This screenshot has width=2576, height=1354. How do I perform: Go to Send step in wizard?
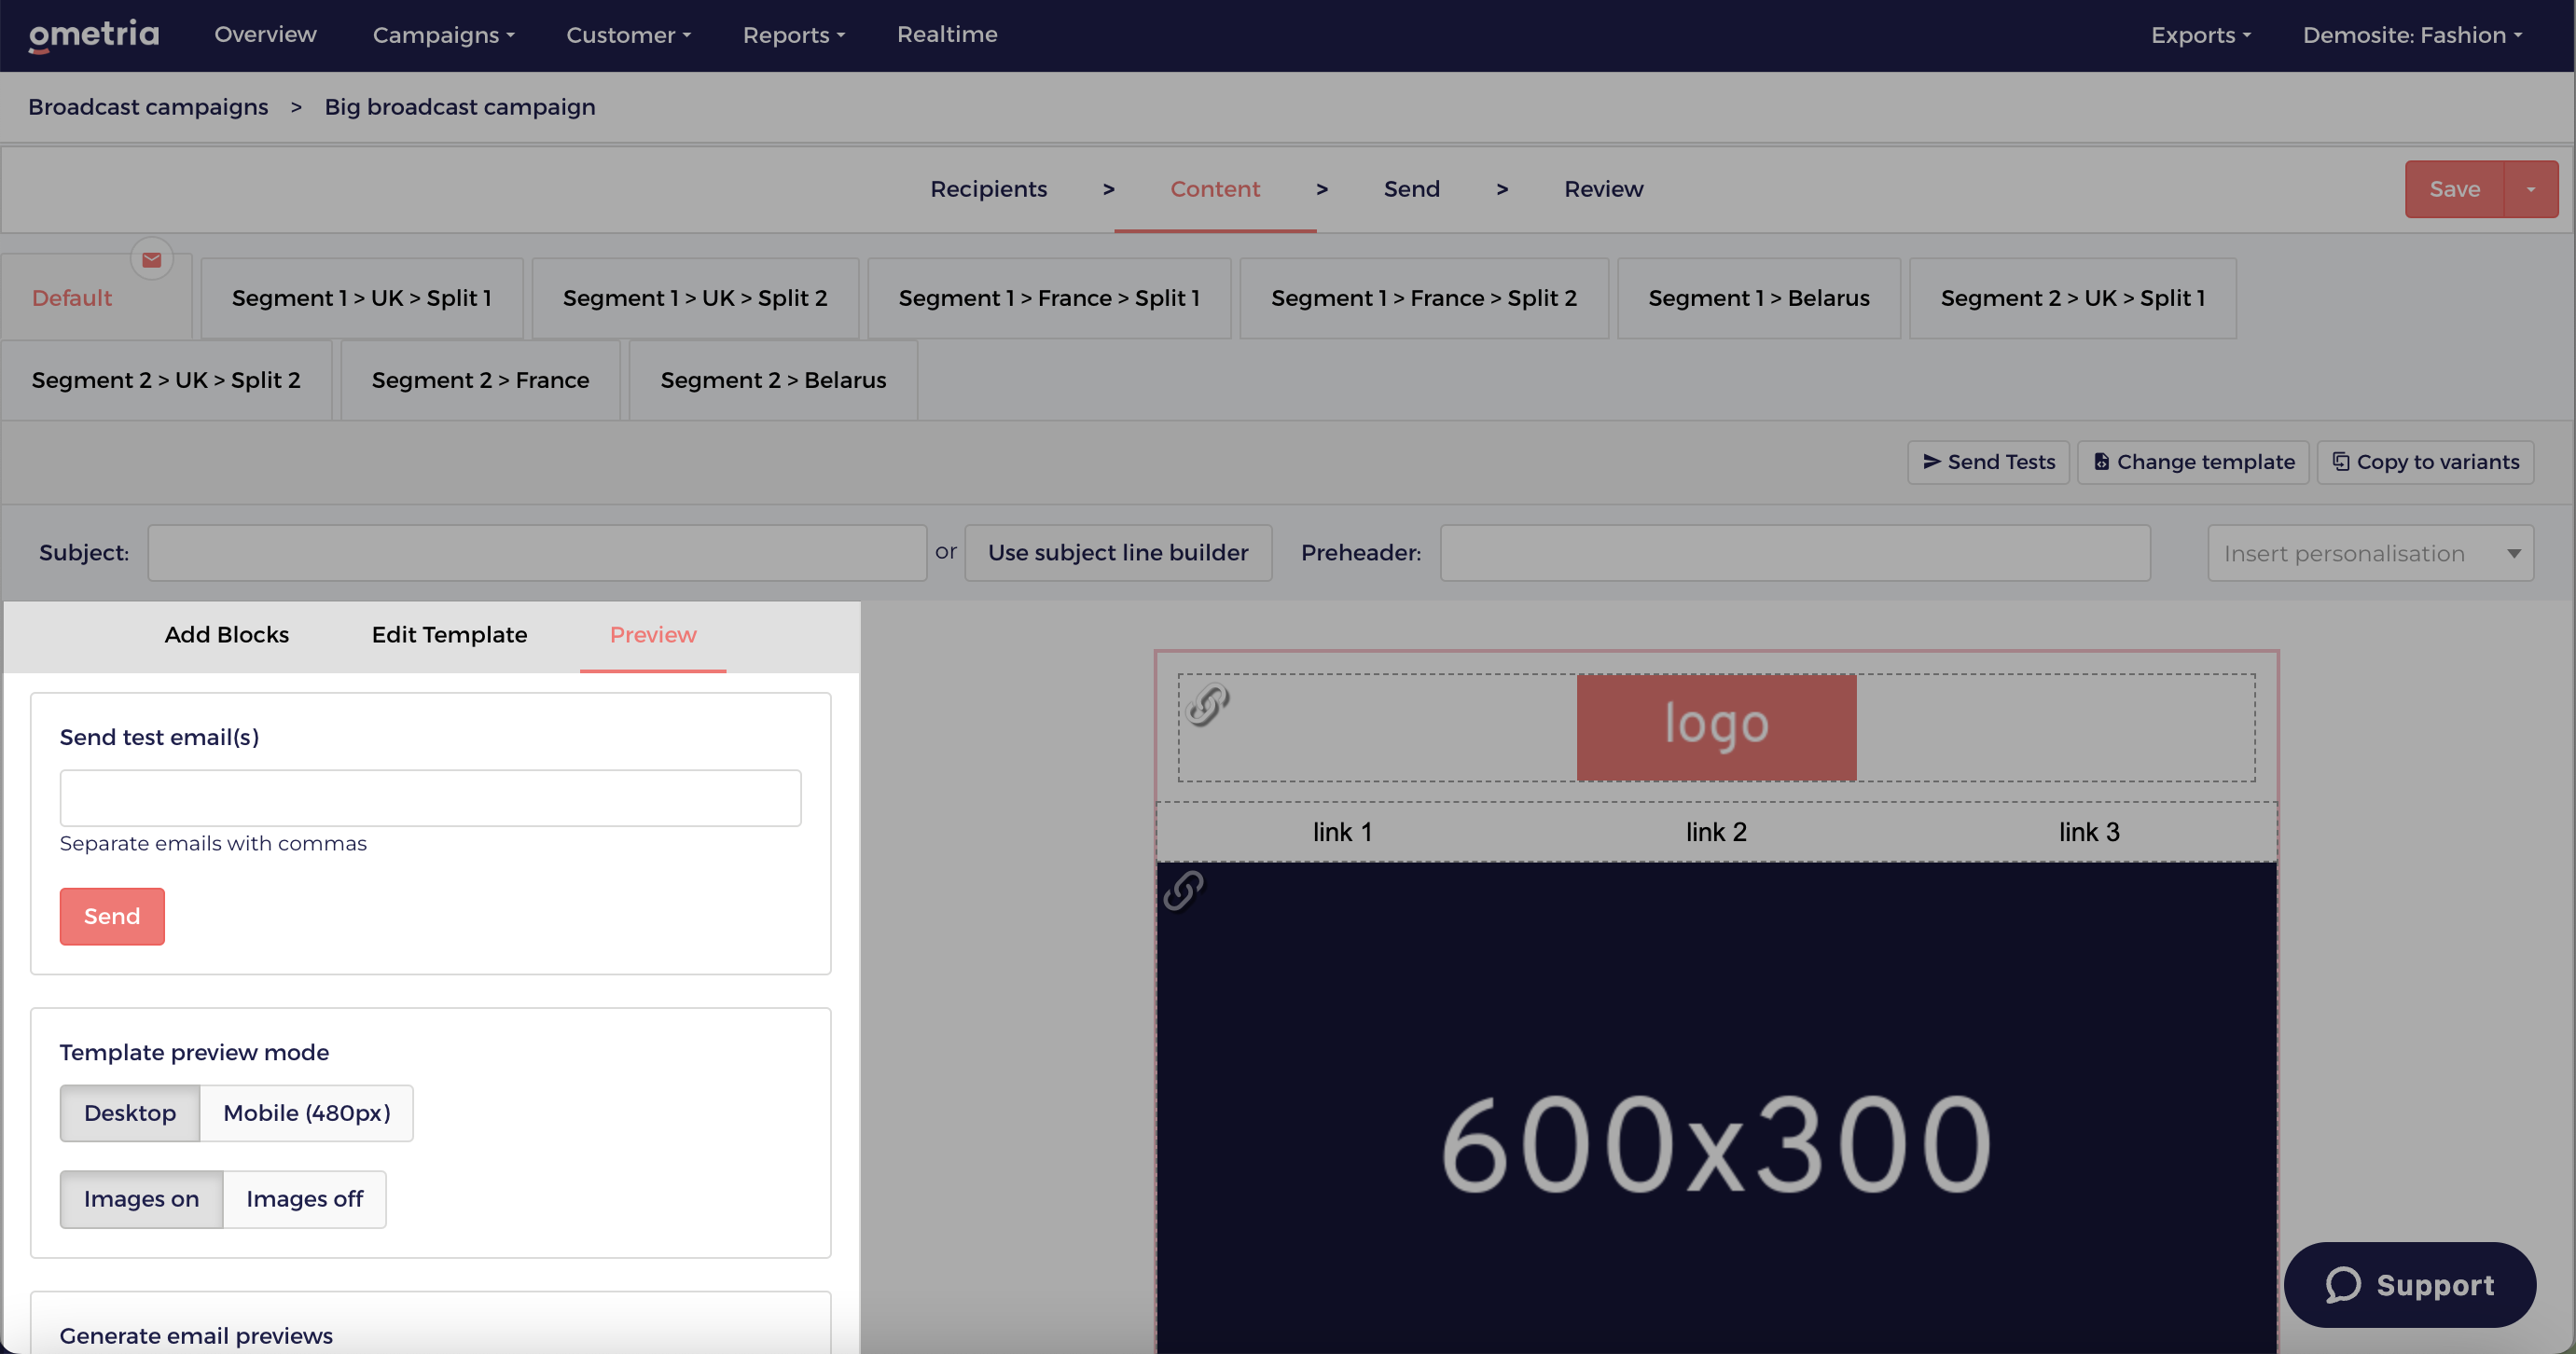[1411, 189]
